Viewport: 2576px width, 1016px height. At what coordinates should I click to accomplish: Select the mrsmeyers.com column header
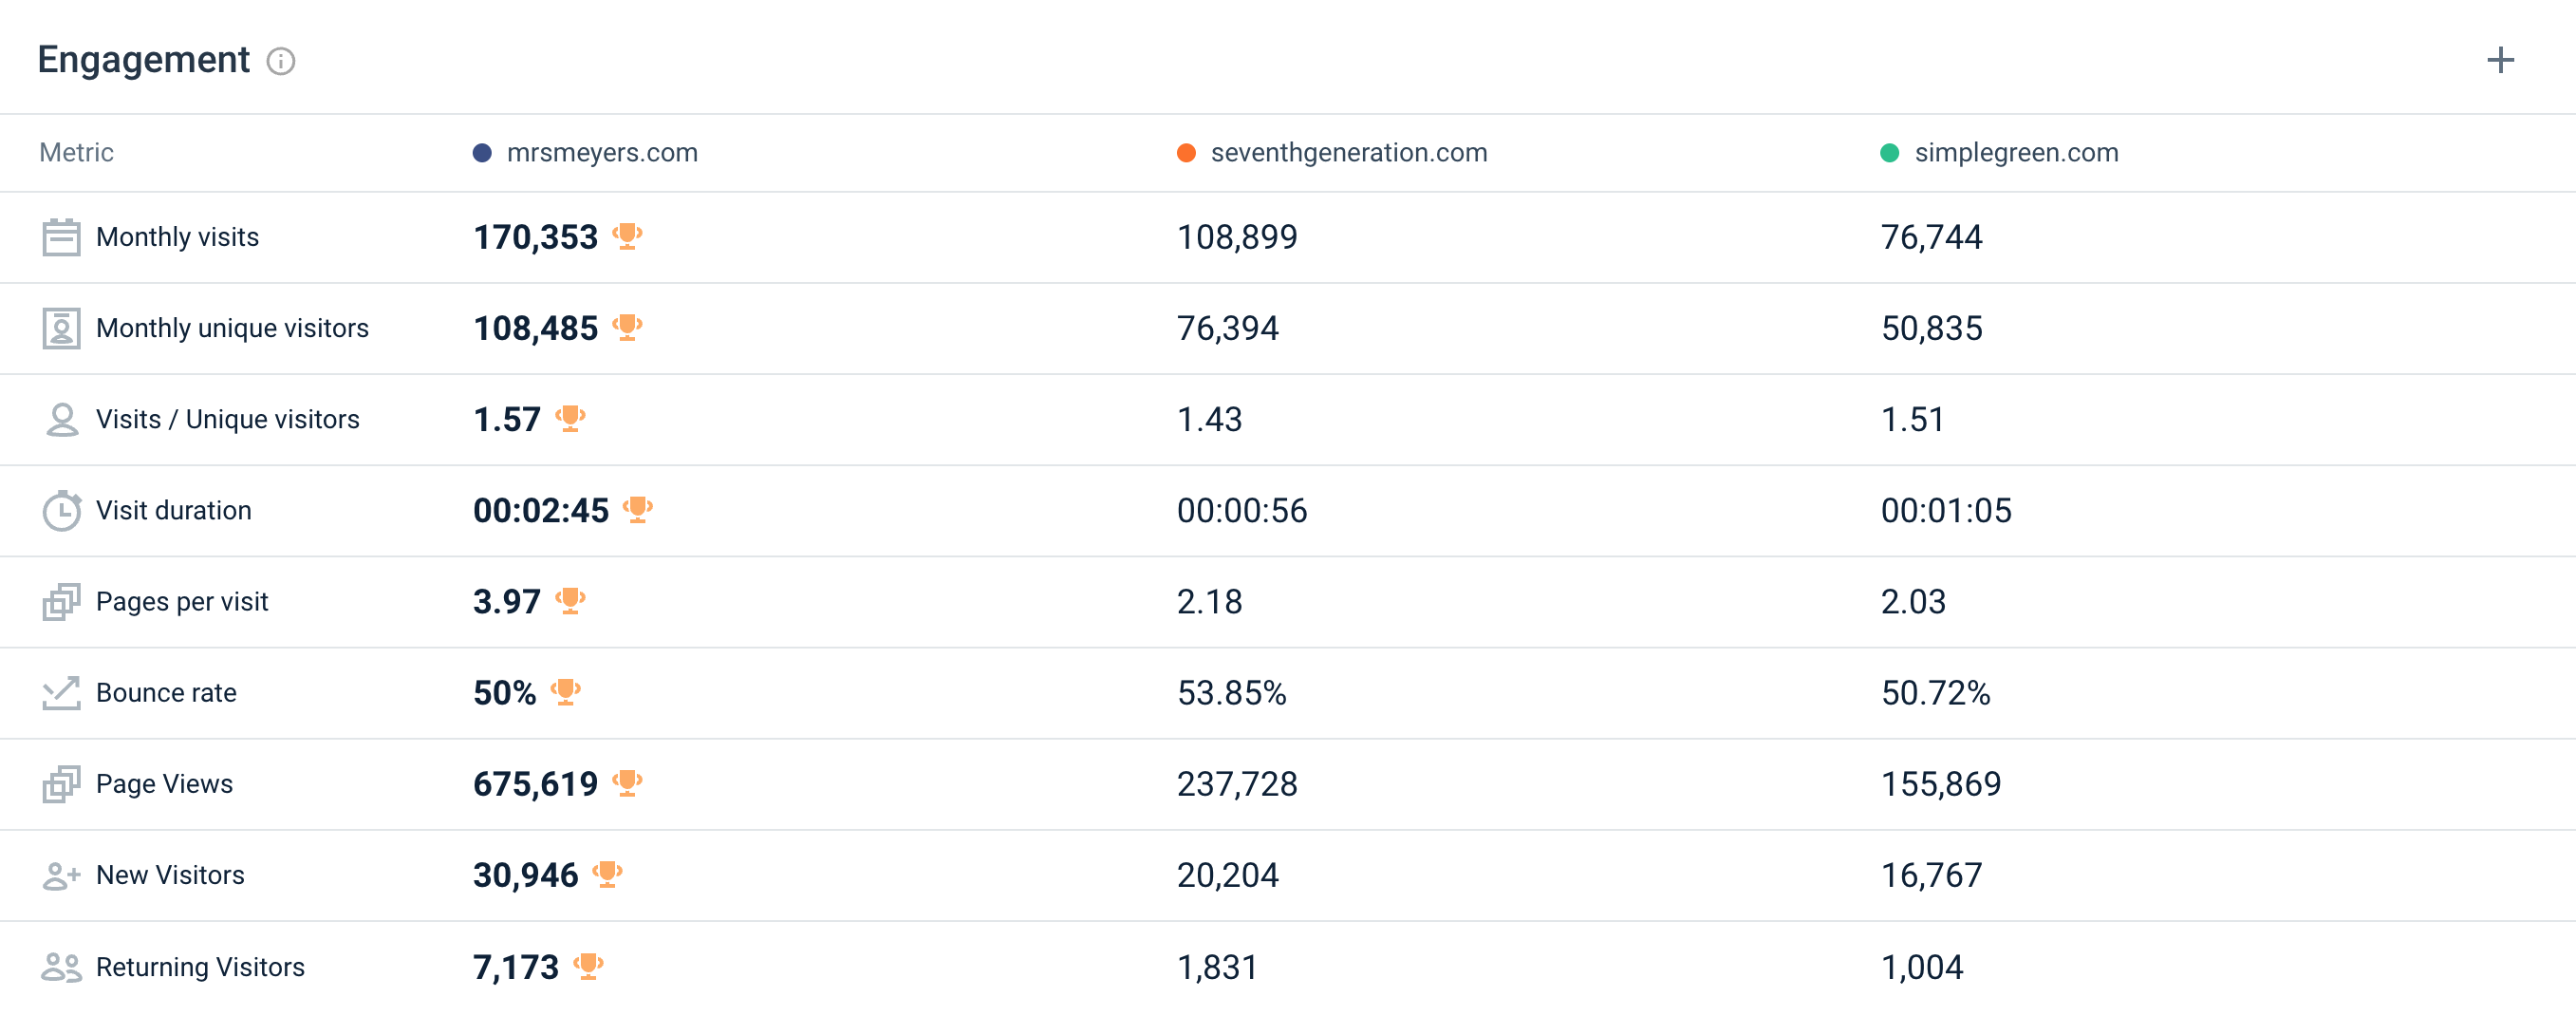pyautogui.click(x=585, y=152)
